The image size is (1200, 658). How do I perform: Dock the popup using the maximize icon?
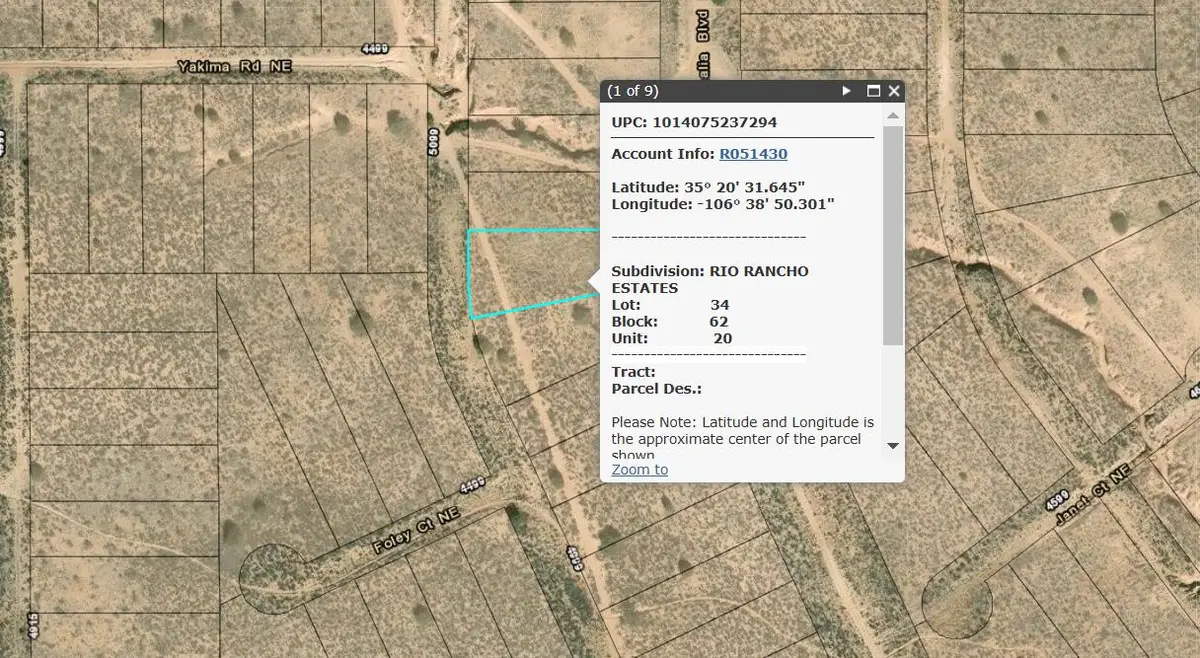pyautogui.click(x=871, y=90)
